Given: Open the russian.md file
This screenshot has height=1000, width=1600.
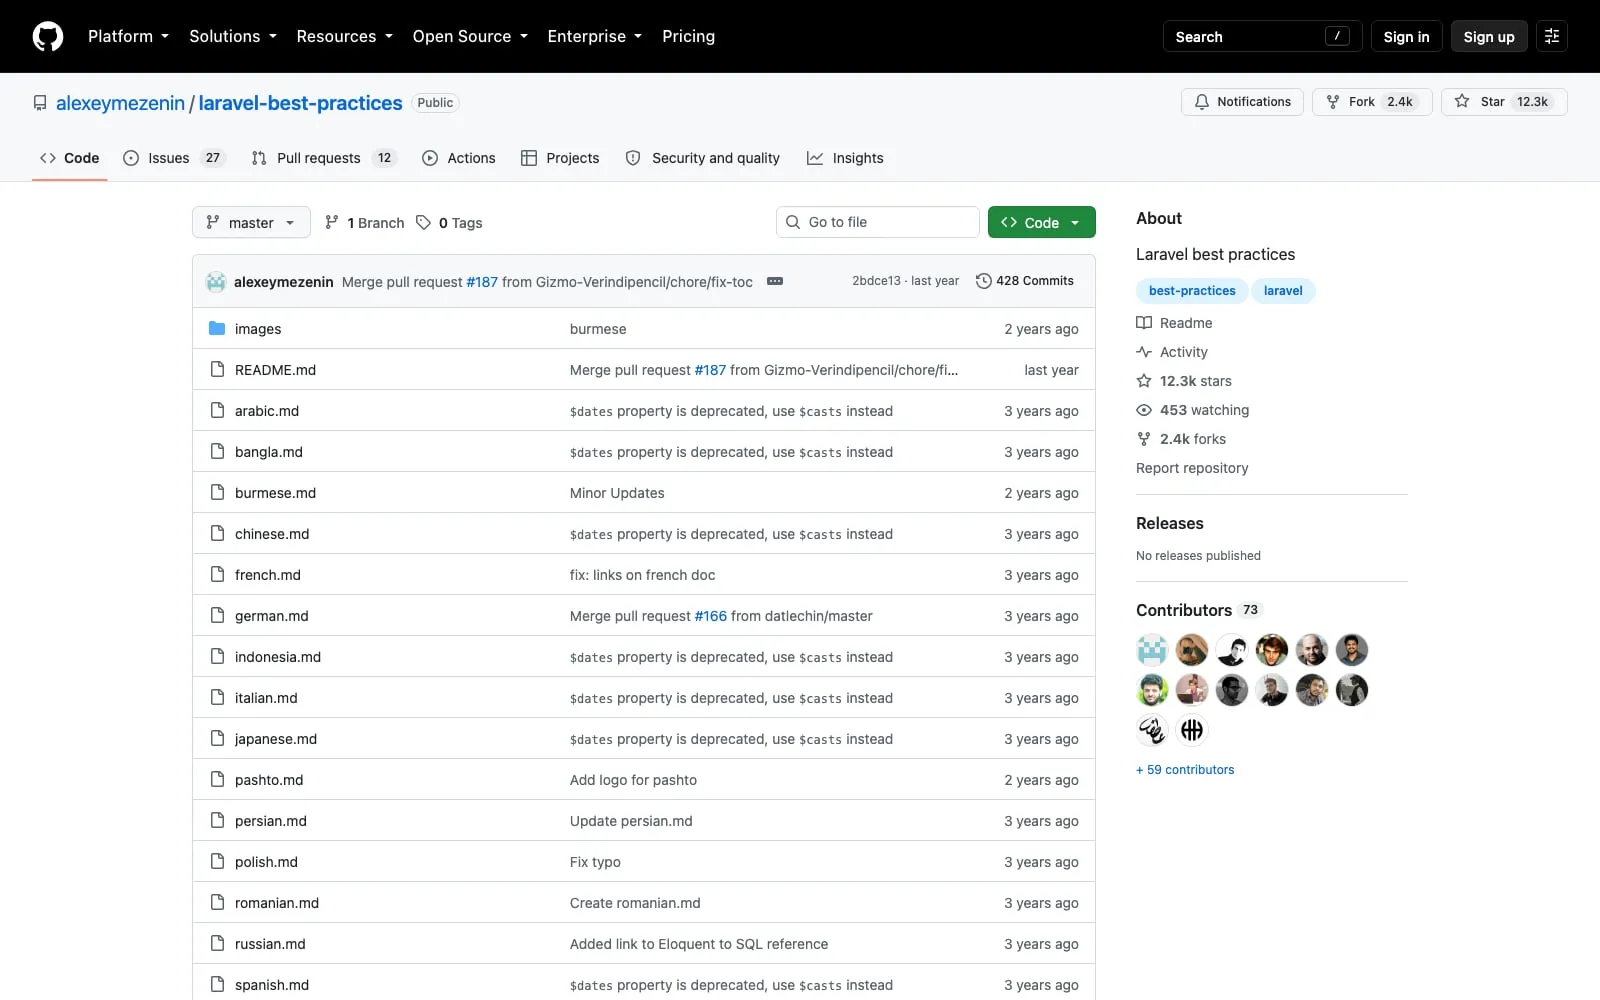Looking at the screenshot, I should (x=270, y=944).
